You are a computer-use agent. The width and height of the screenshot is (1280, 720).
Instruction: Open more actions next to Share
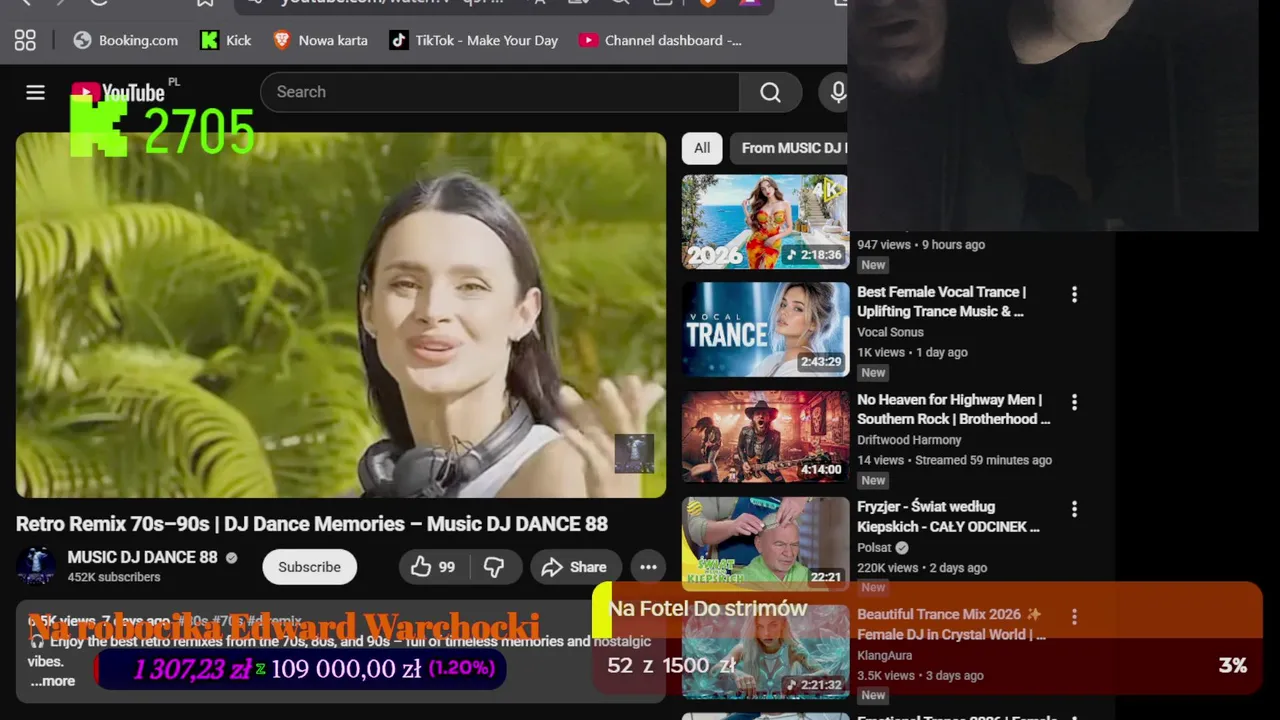pos(648,567)
